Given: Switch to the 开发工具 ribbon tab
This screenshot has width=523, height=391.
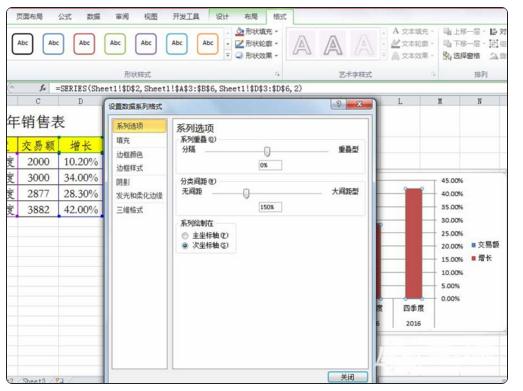Looking at the screenshot, I should pyautogui.click(x=186, y=16).
